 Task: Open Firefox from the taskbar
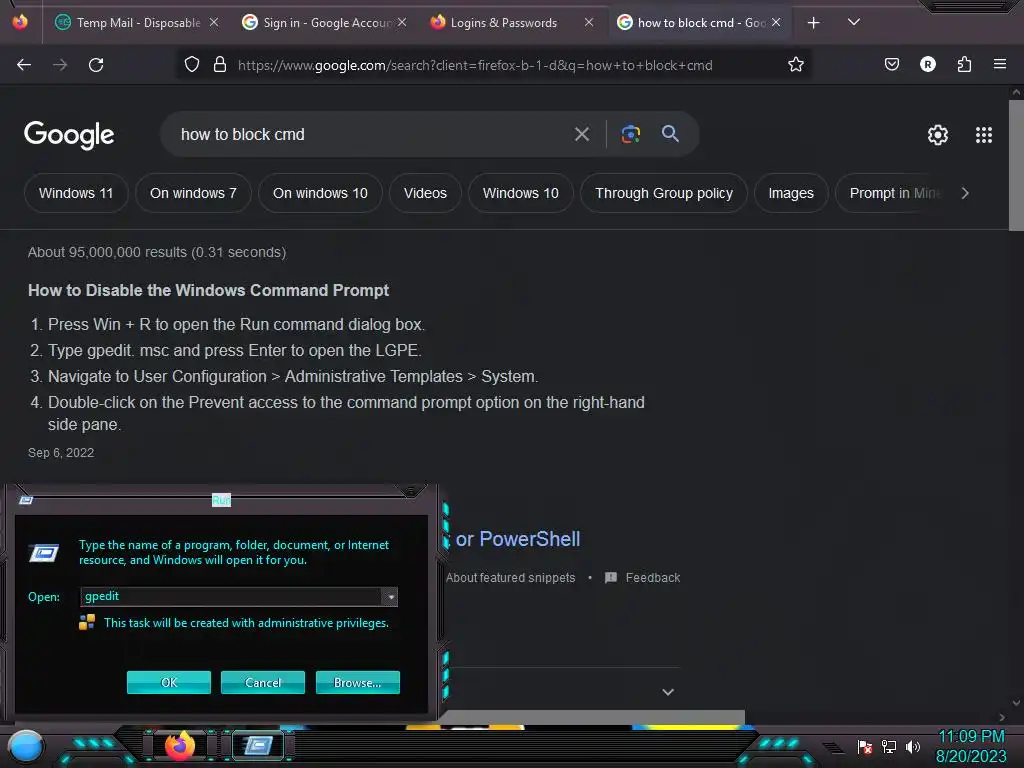[x=180, y=745]
